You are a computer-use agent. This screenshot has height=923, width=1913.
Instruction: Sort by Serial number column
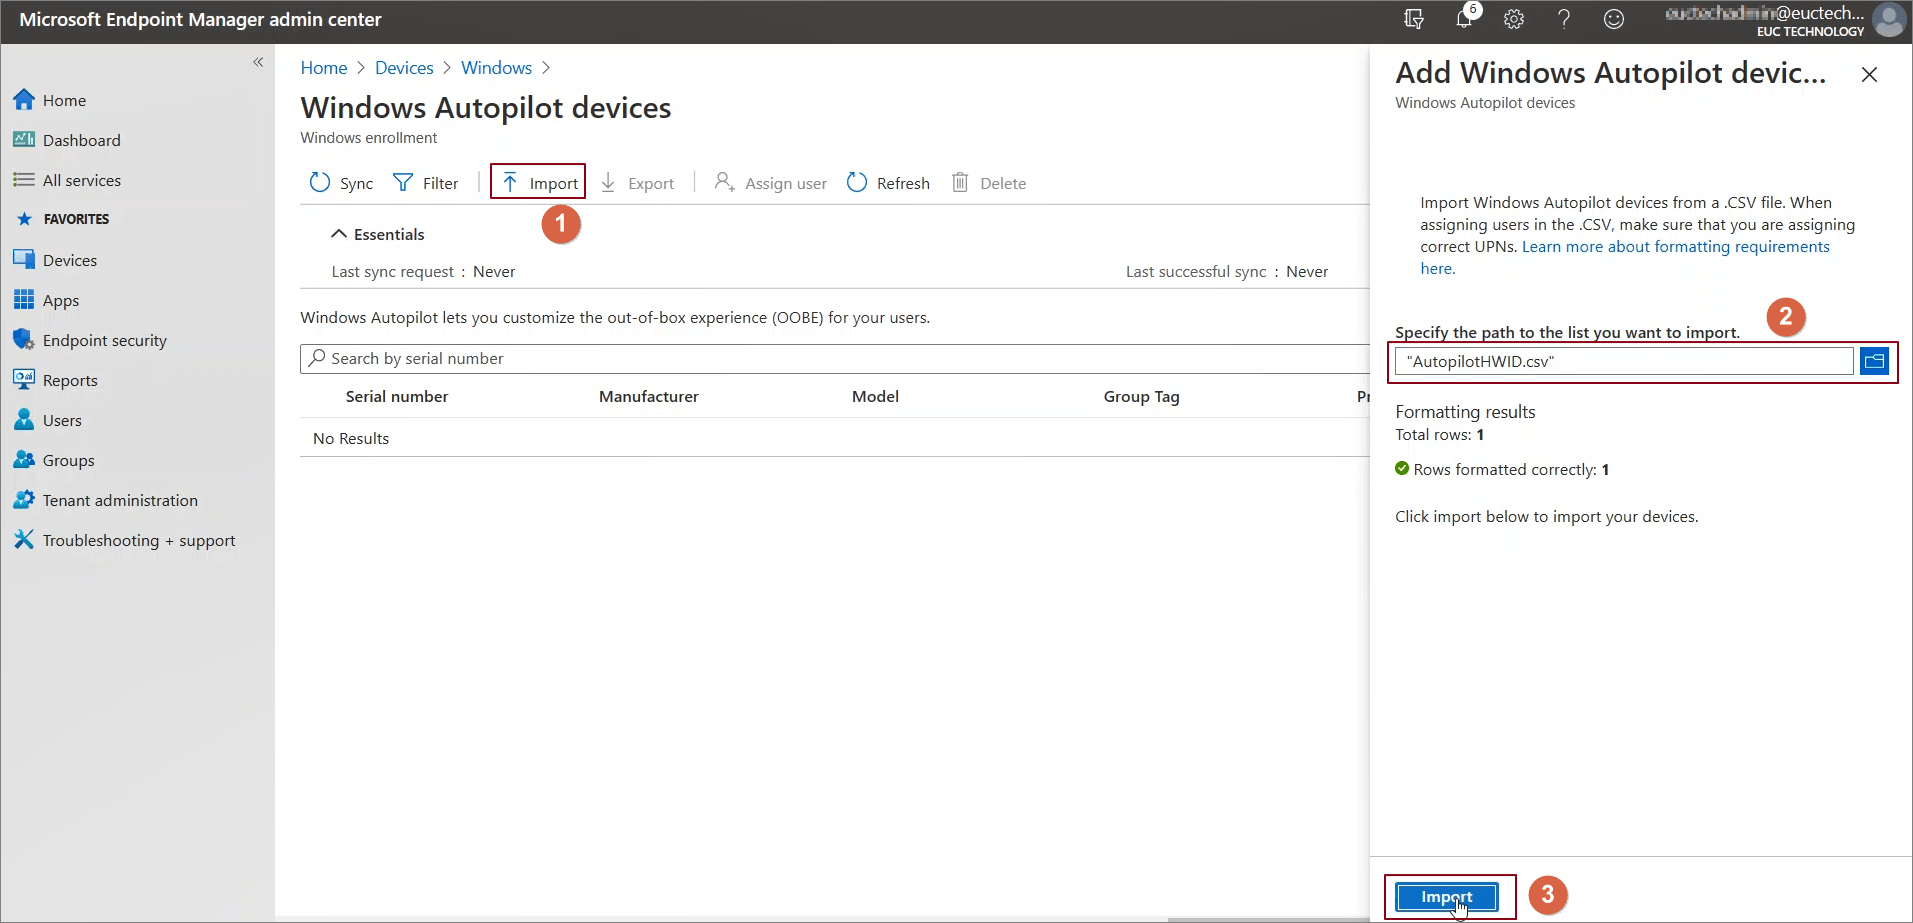pyautogui.click(x=397, y=397)
